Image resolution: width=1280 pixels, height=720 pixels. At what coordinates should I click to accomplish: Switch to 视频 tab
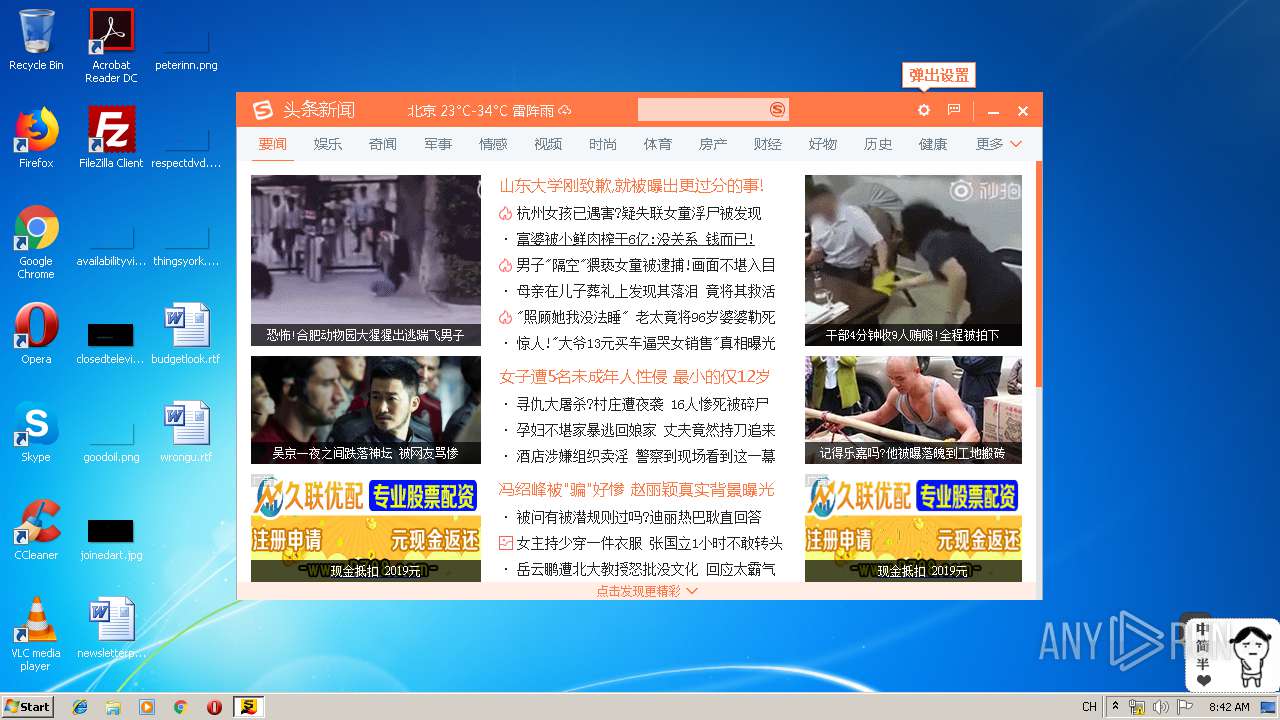click(x=547, y=144)
